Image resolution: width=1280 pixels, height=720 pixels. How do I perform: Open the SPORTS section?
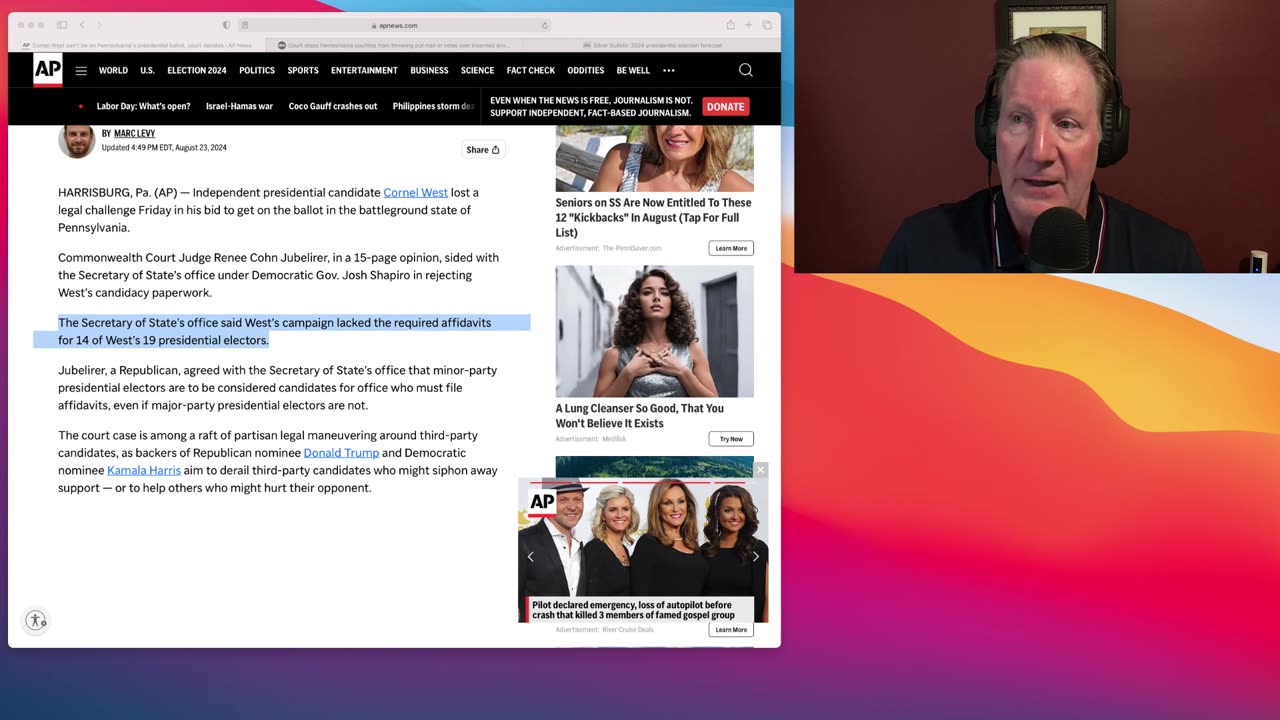tap(303, 71)
